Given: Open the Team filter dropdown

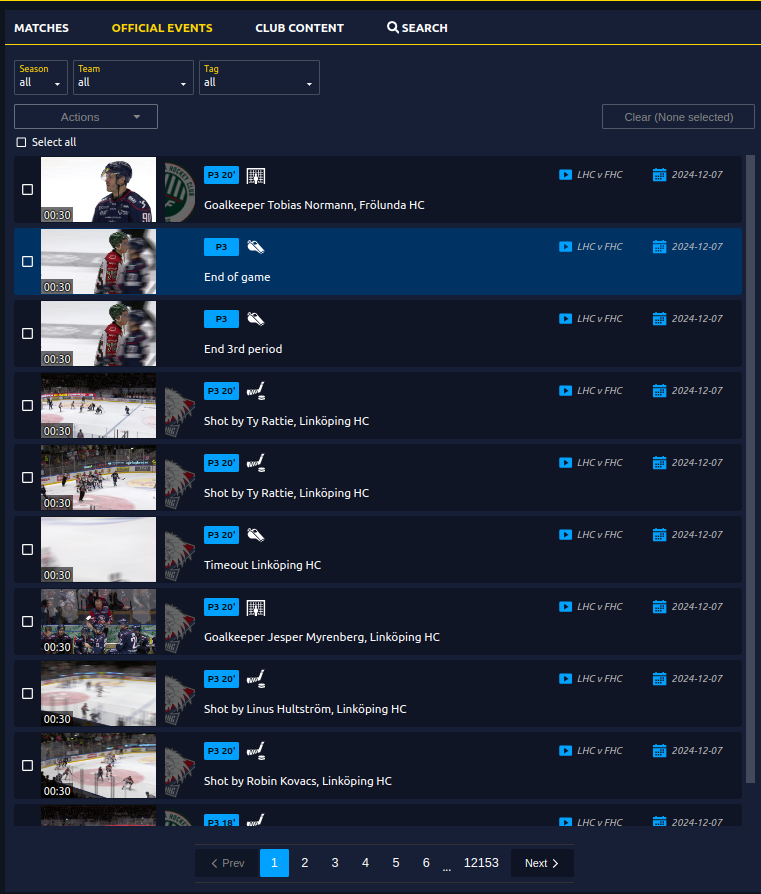Looking at the screenshot, I should tap(133, 77).
